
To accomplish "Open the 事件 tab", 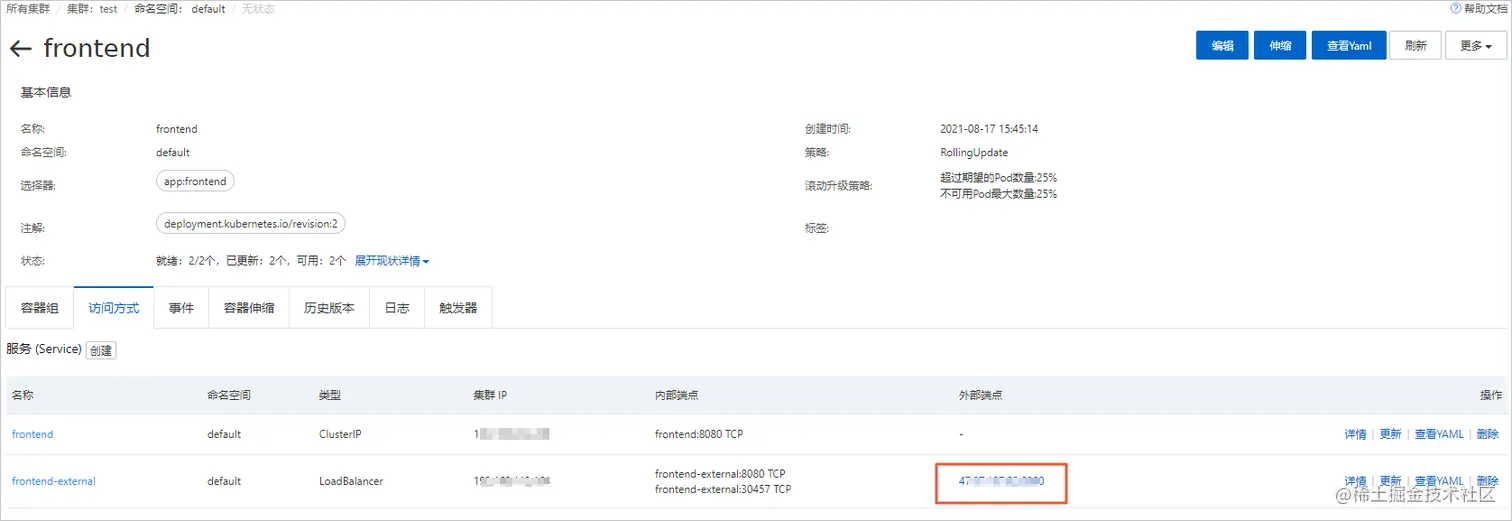I will pos(181,308).
